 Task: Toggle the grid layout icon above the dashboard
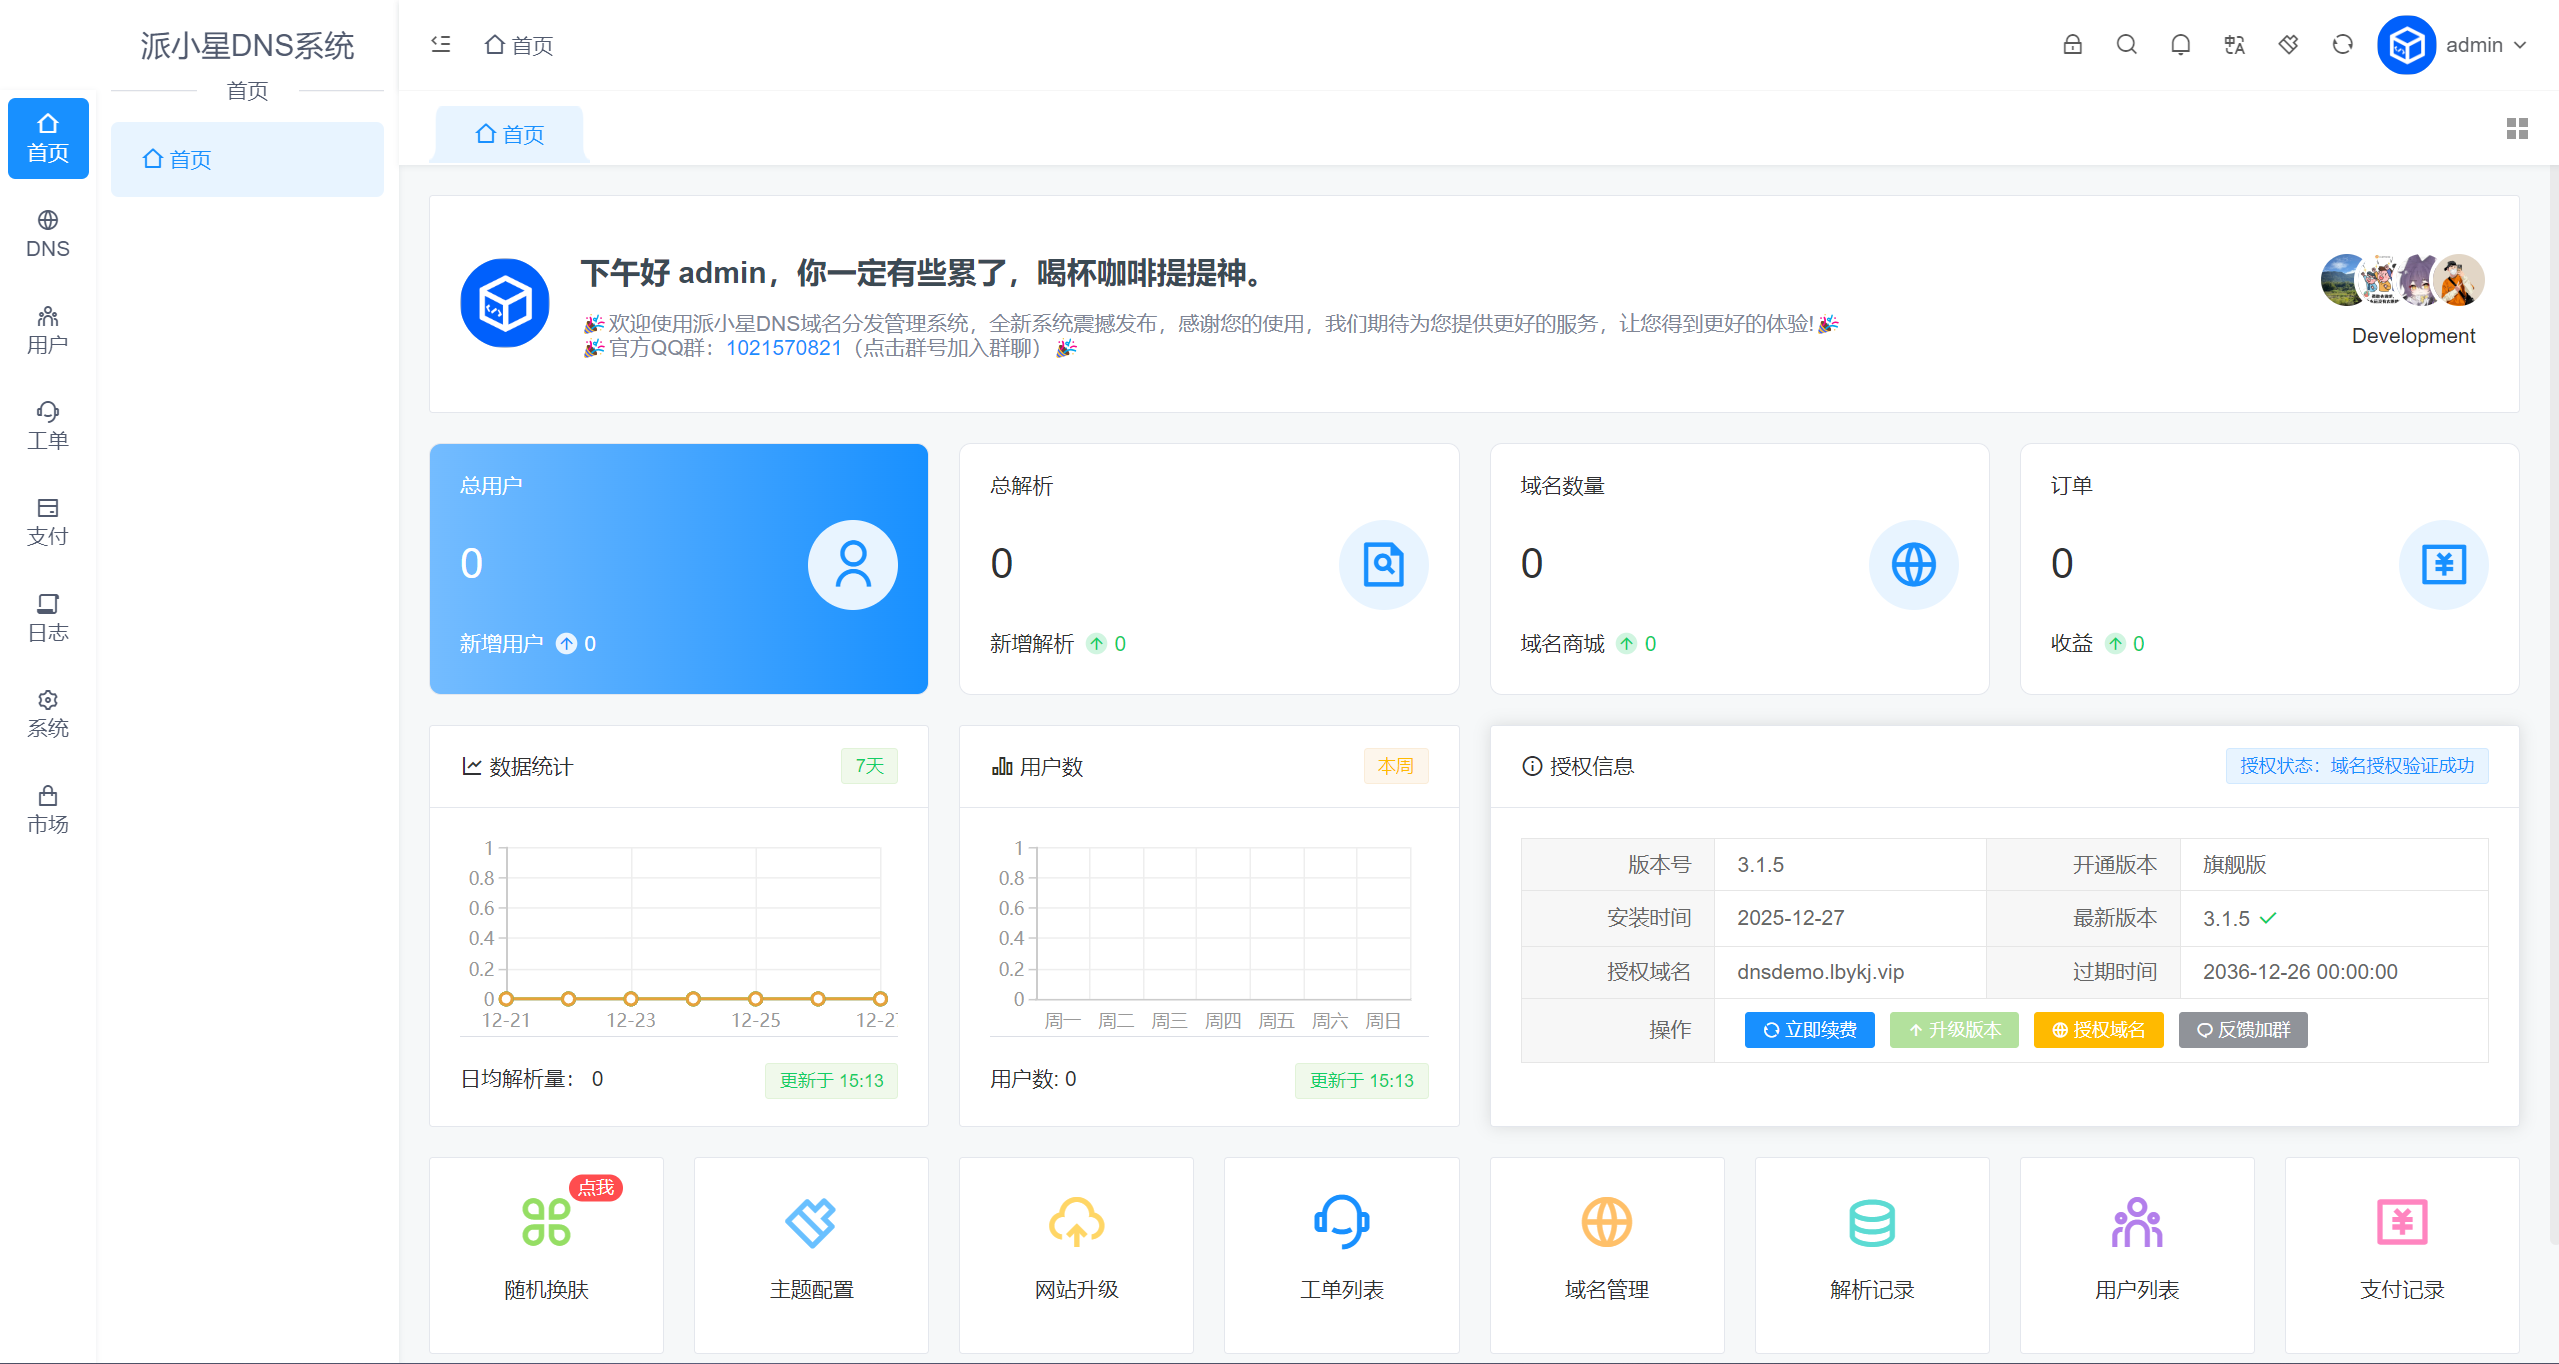click(2517, 129)
